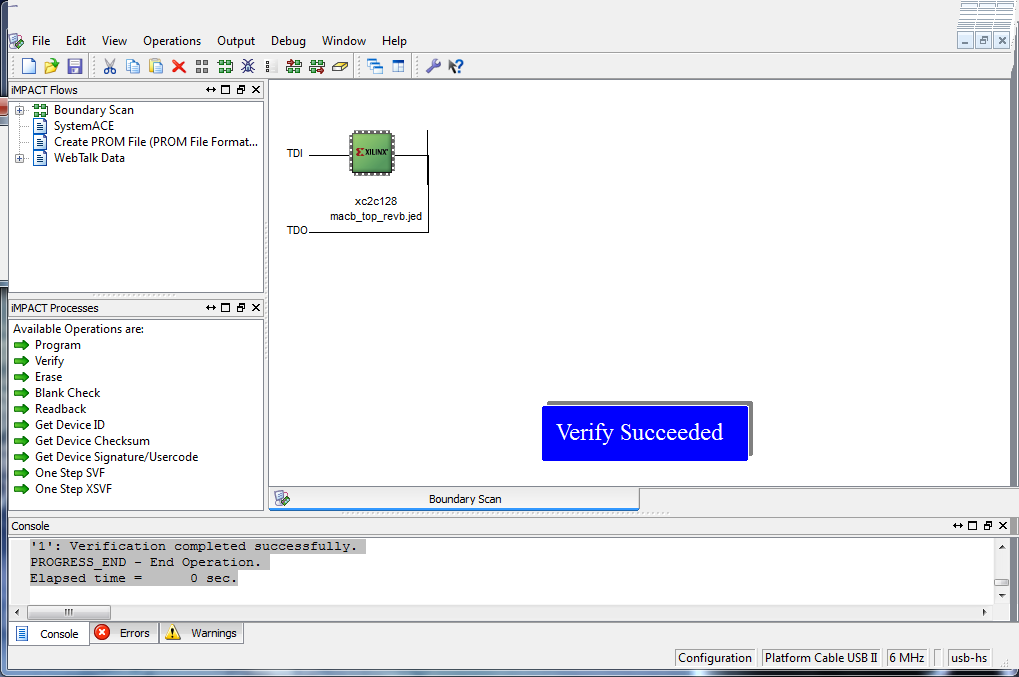Close the iMPACT Flows panel
The height and width of the screenshot is (677, 1019).
pos(256,90)
